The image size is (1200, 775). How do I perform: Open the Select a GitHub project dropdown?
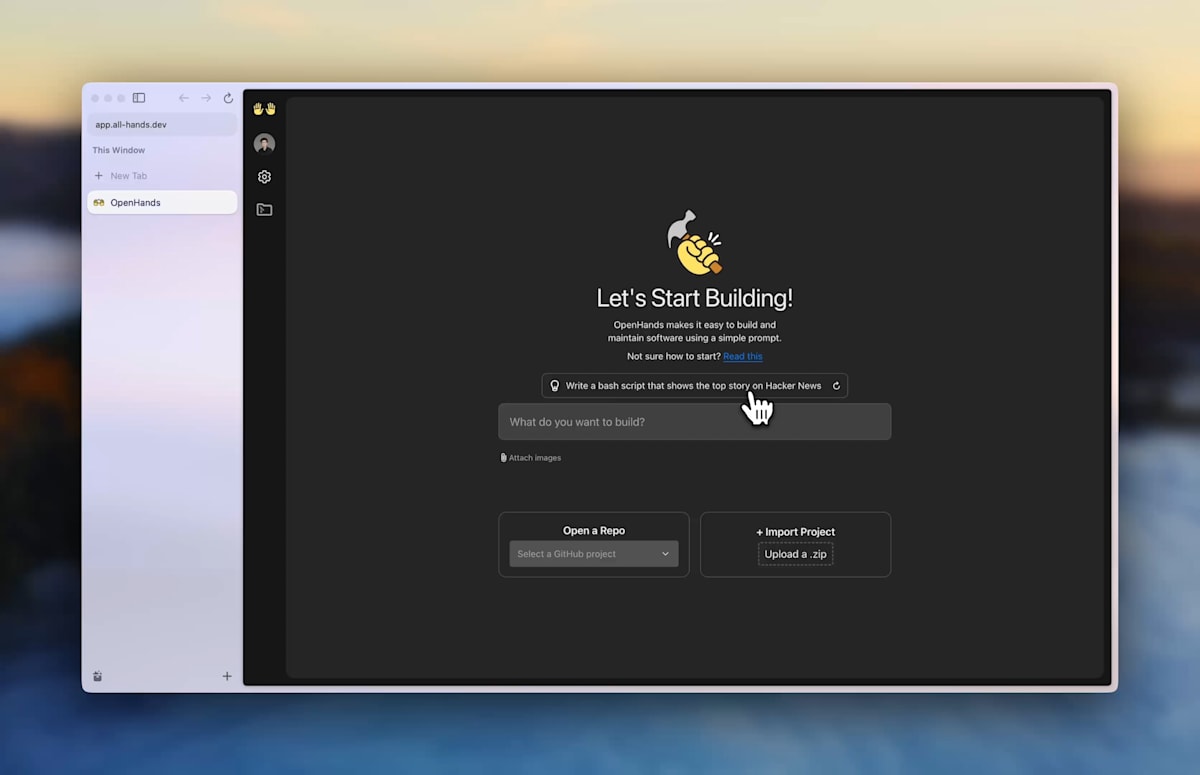(x=594, y=554)
